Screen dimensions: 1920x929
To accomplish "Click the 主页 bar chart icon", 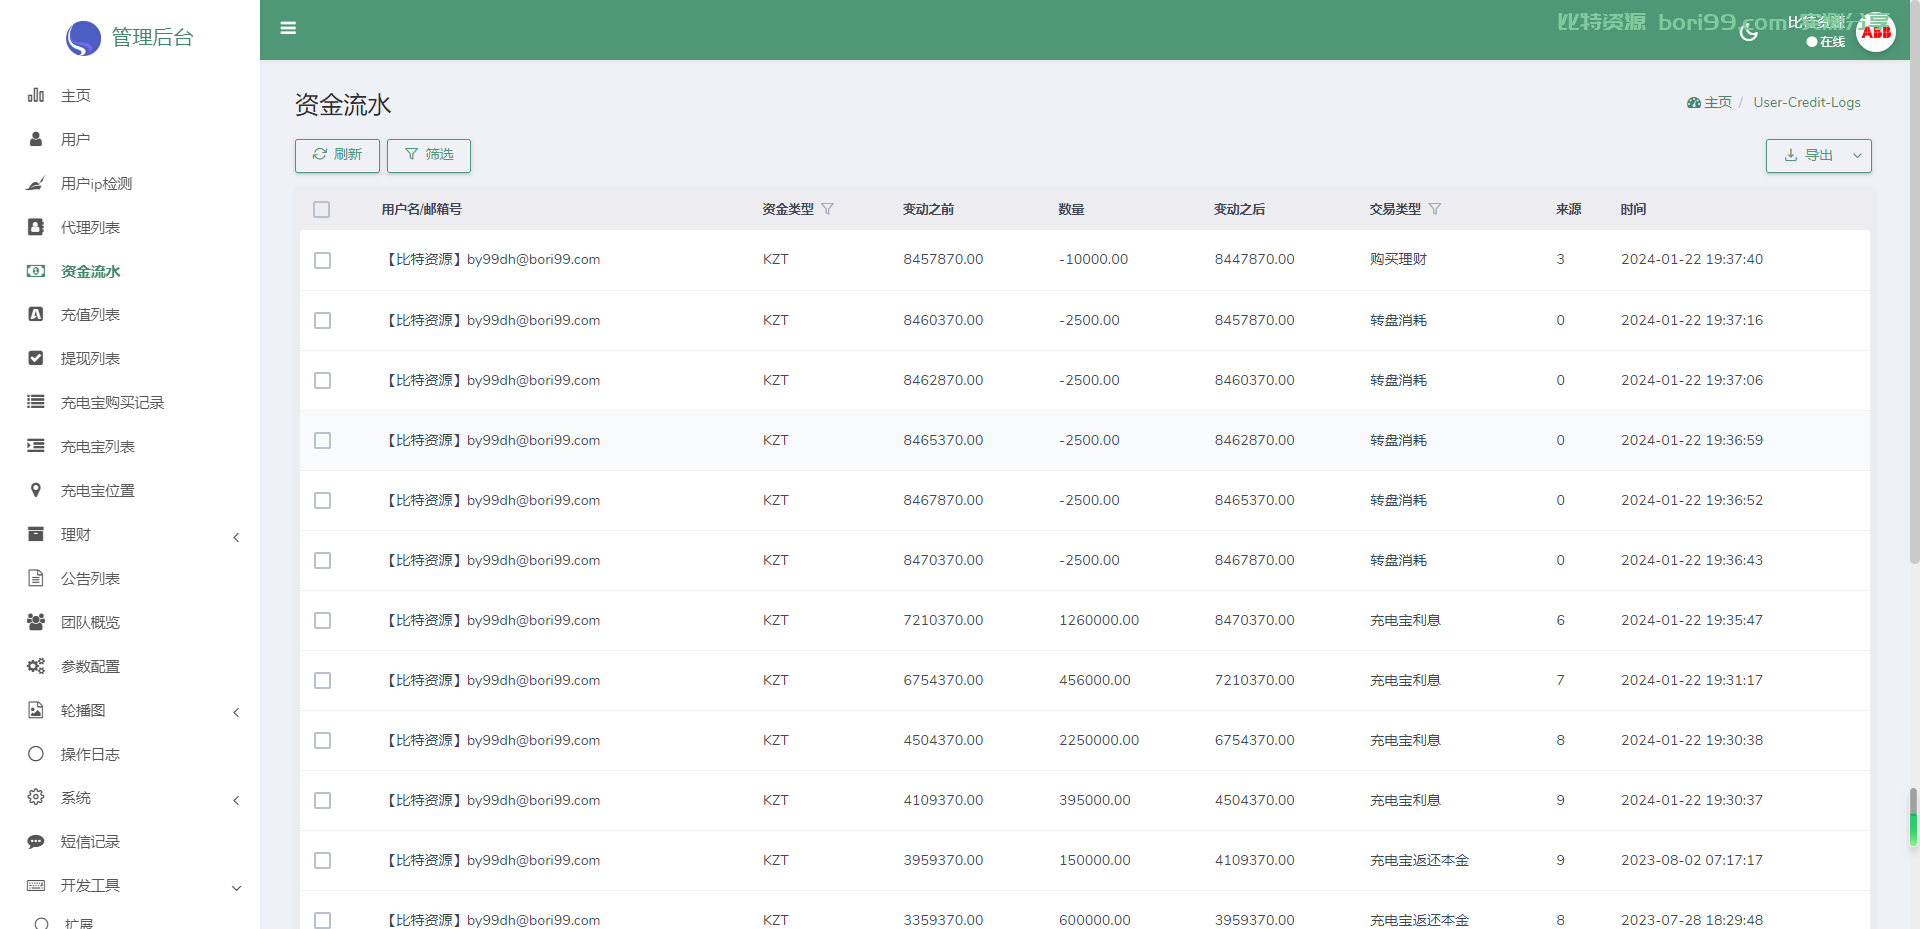I will [x=36, y=95].
